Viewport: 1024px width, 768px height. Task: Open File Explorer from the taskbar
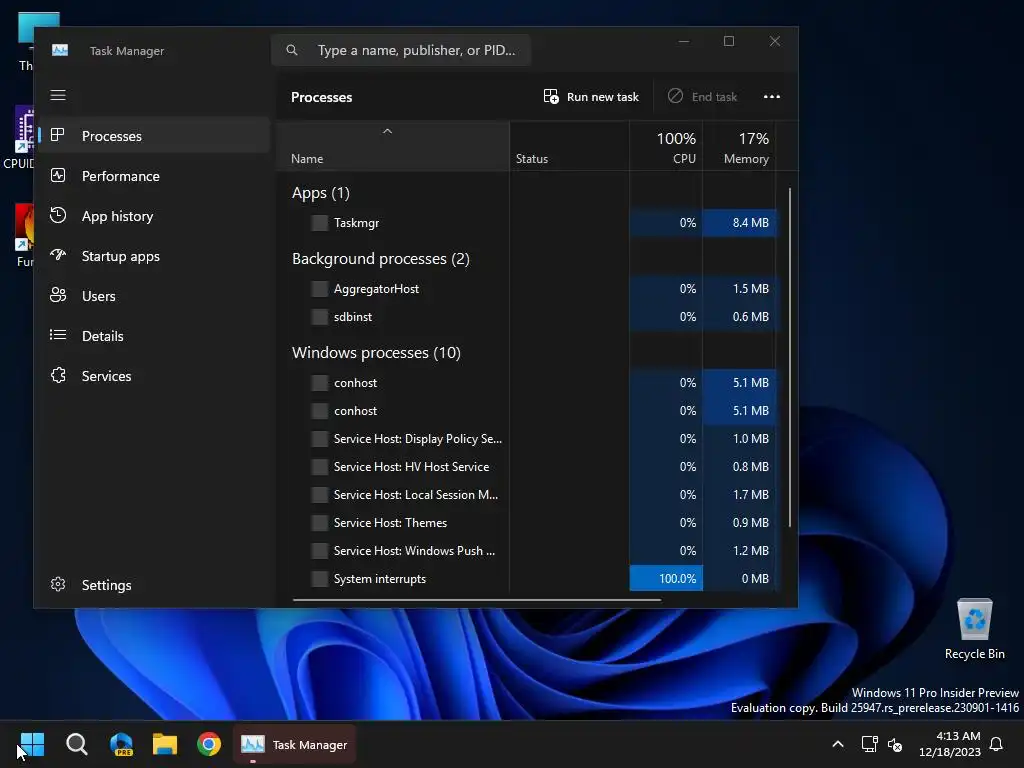(x=165, y=744)
